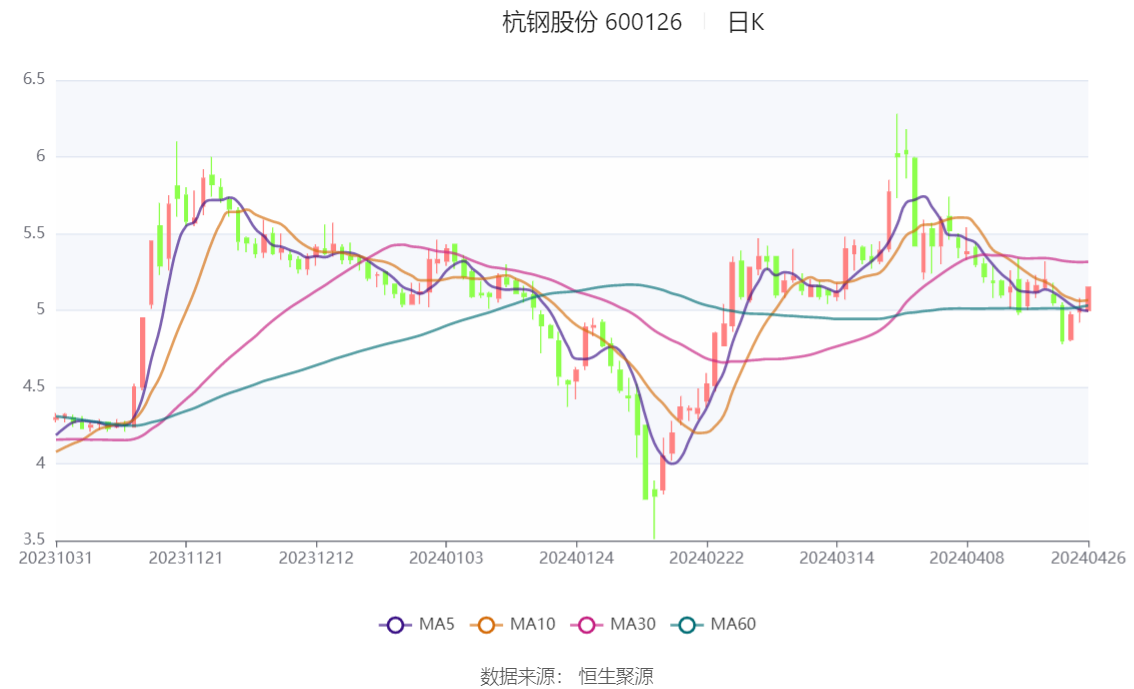Toggle the MA30 pink legend circle icon
This screenshot has width=1134, height=689.
click(x=587, y=625)
